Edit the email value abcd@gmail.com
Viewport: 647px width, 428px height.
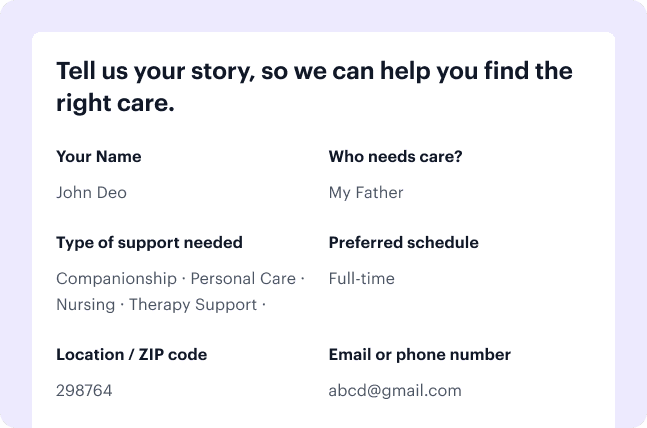point(394,391)
